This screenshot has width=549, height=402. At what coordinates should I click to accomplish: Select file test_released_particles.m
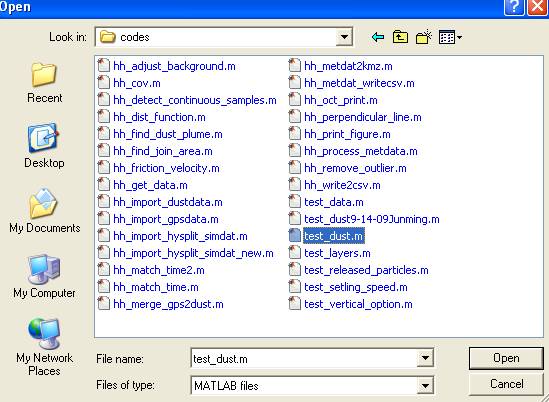pos(366,270)
